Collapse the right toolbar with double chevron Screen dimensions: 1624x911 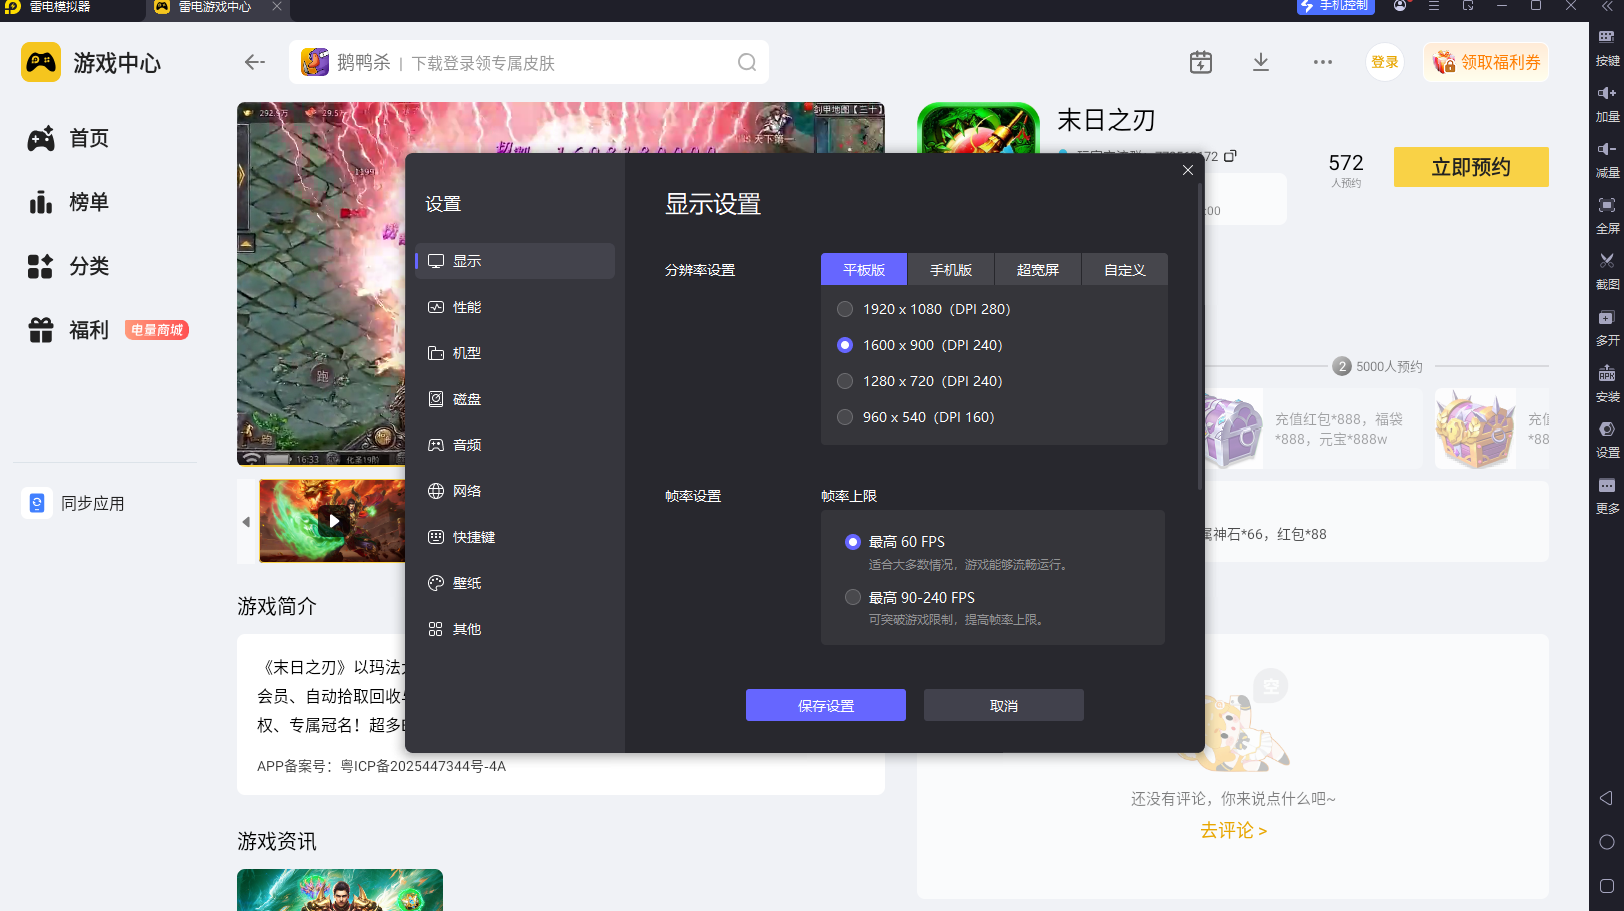1607,6
